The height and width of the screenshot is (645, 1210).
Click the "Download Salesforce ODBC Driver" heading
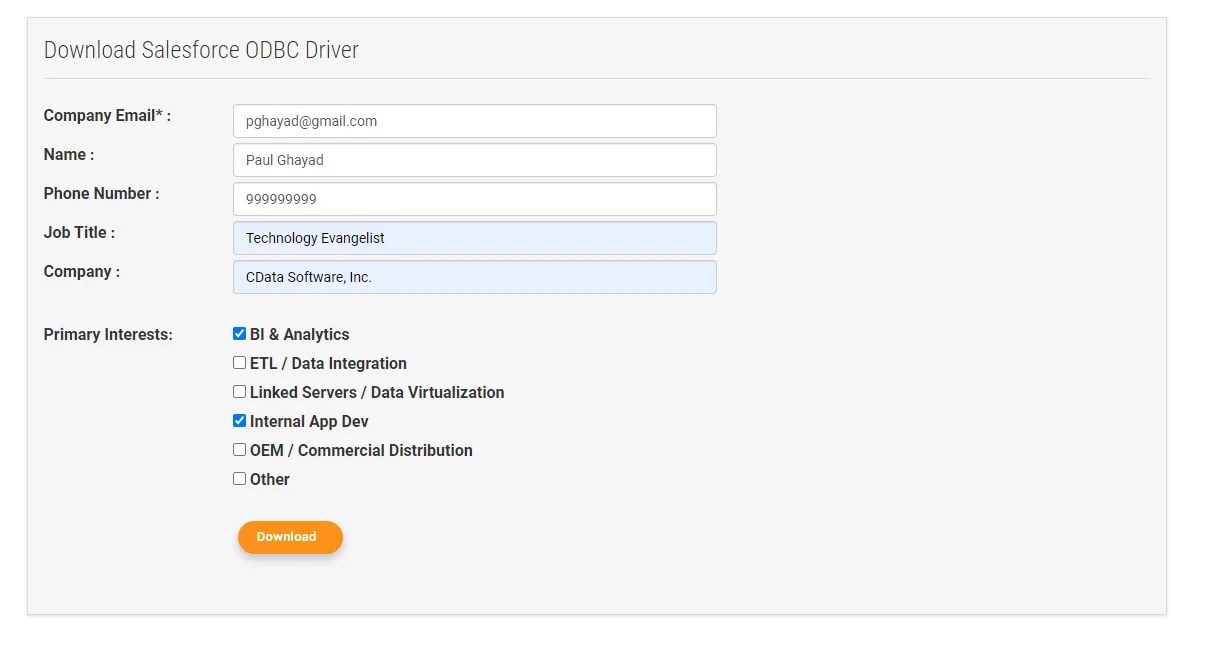click(x=202, y=49)
